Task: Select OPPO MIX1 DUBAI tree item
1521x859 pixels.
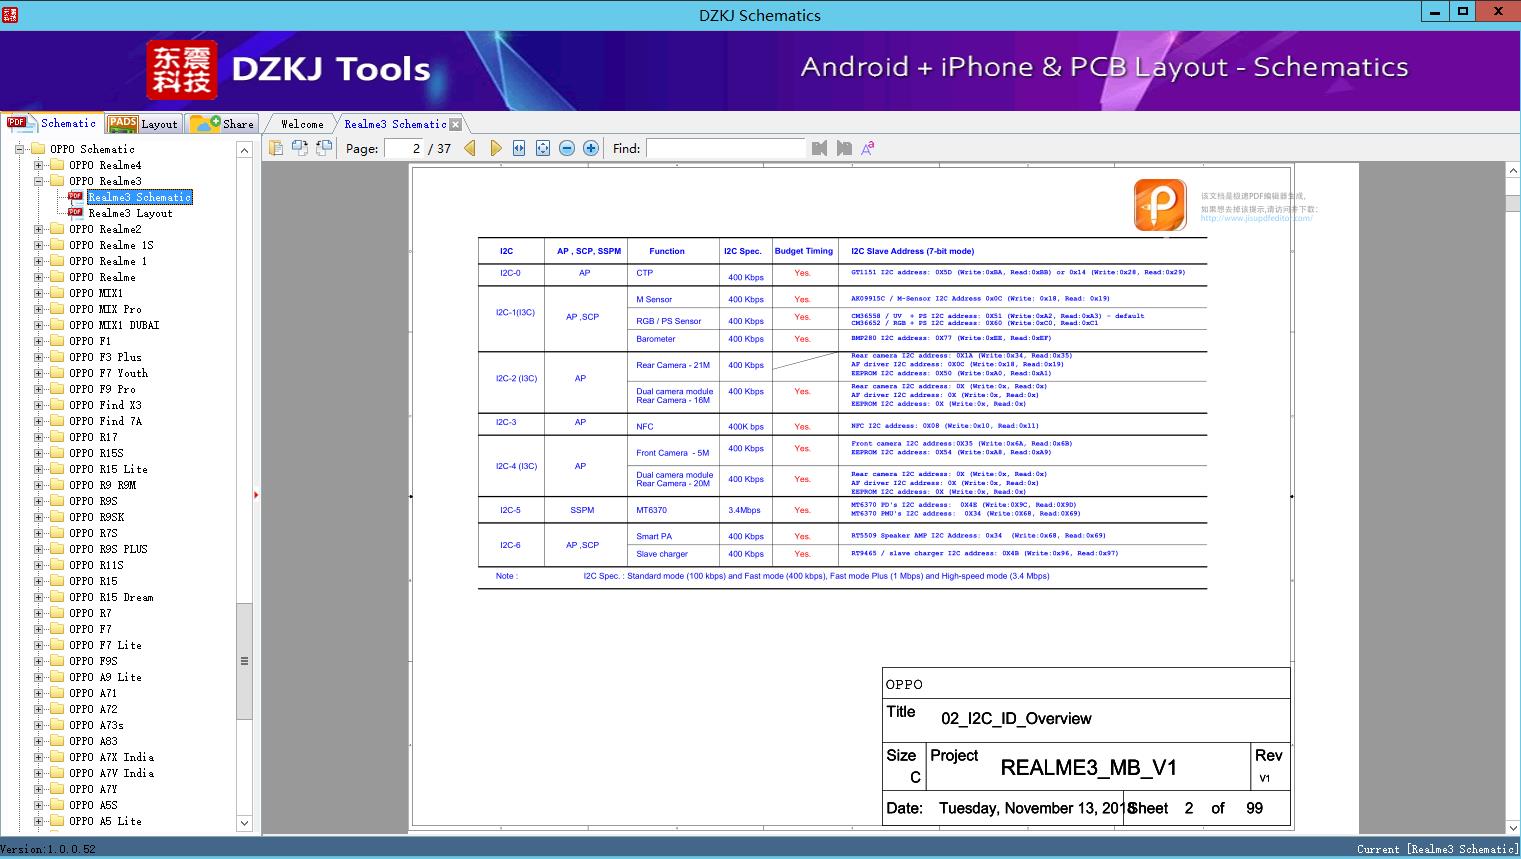Action: click(x=114, y=325)
